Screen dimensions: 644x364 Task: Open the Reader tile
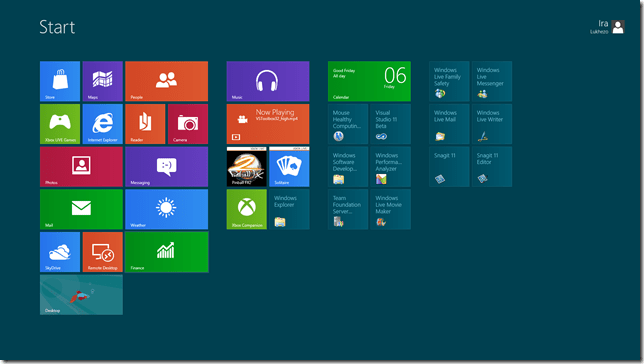[x=145, y=124]
